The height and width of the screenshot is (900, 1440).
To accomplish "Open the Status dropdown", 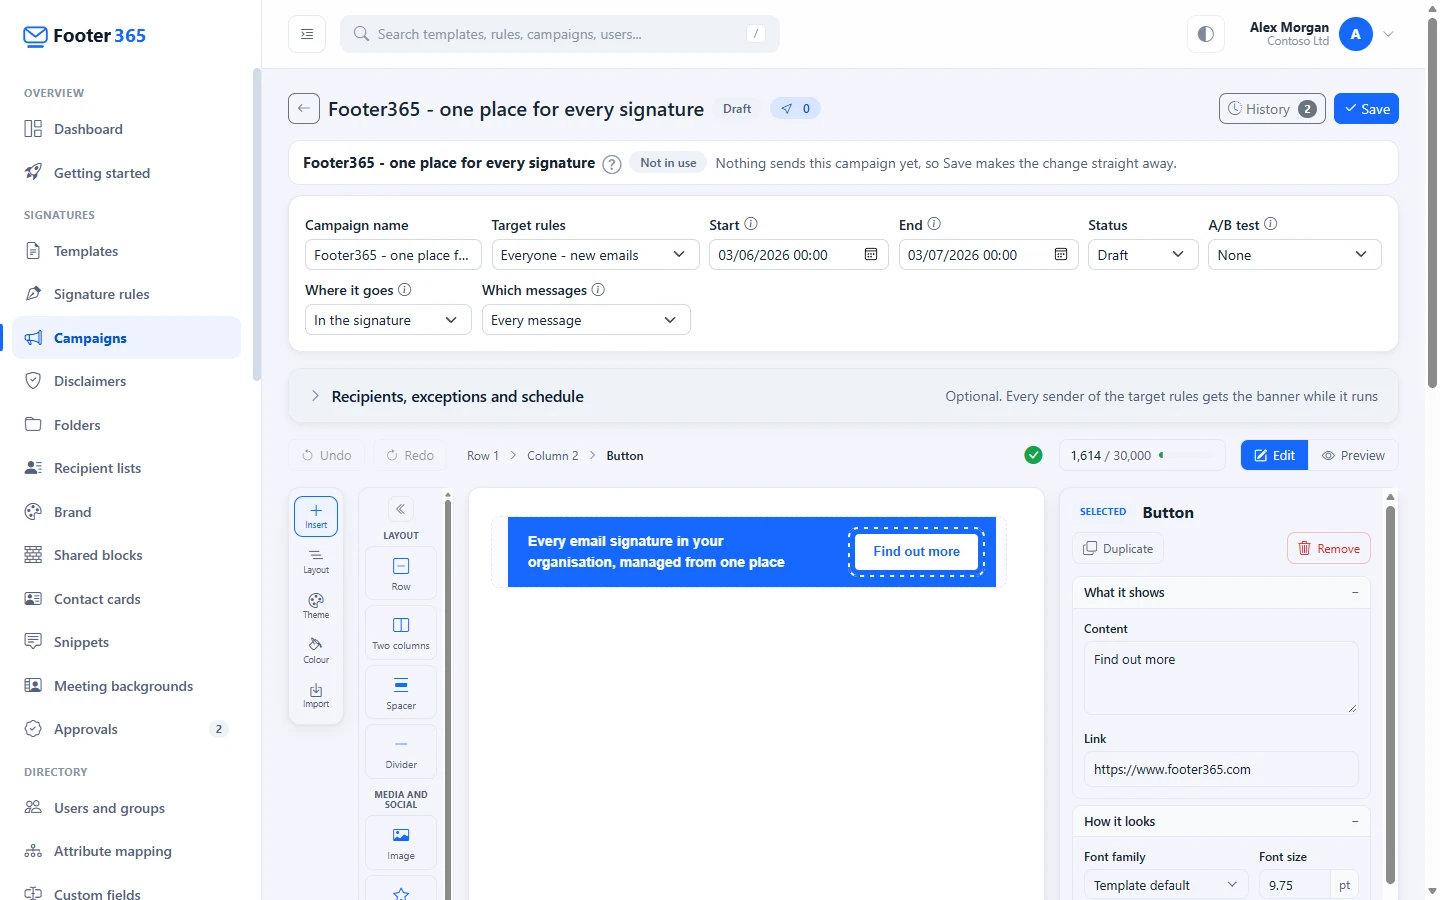I will pos(1143,255).
